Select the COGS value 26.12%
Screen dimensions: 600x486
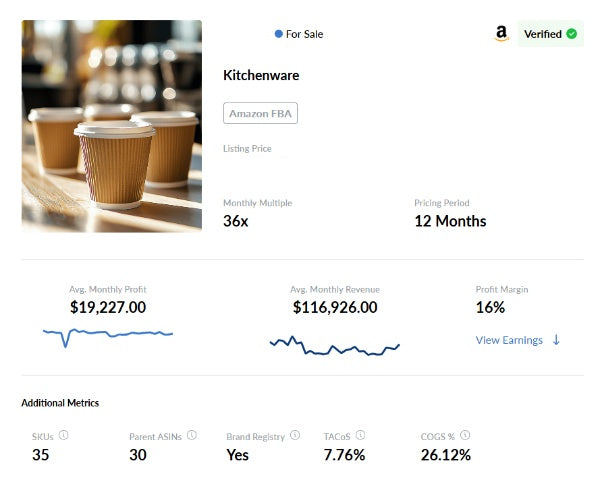coord(446,455)
